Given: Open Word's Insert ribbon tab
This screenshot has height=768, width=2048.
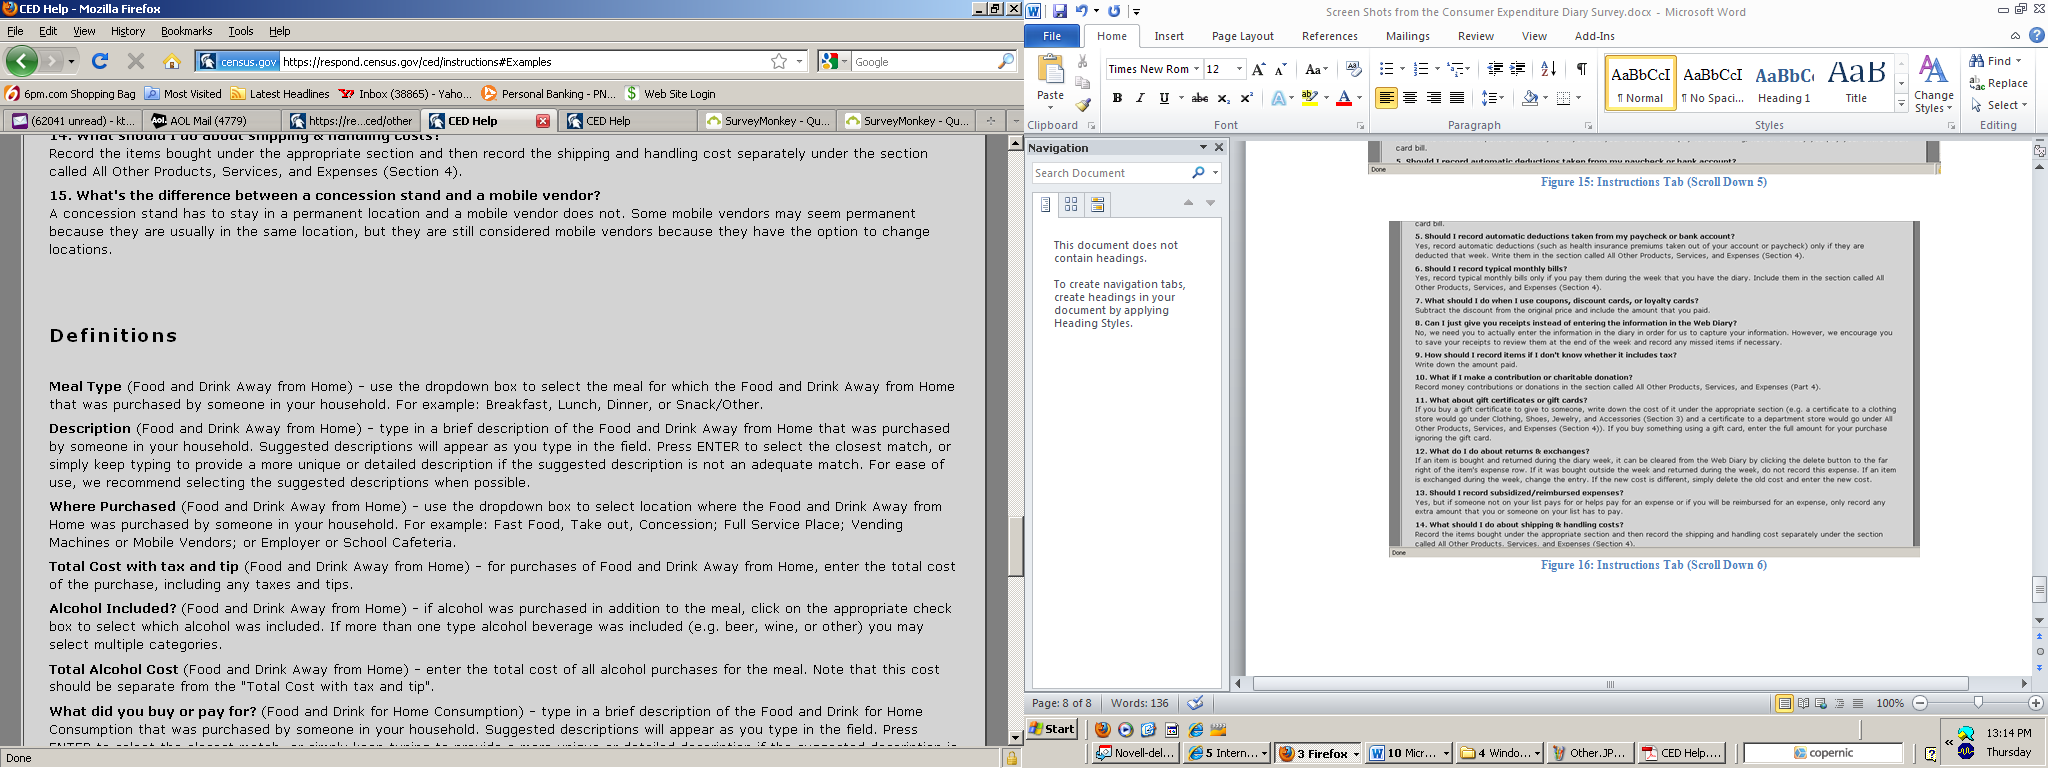Looking at the screenshot, I should click(1169, 36).
